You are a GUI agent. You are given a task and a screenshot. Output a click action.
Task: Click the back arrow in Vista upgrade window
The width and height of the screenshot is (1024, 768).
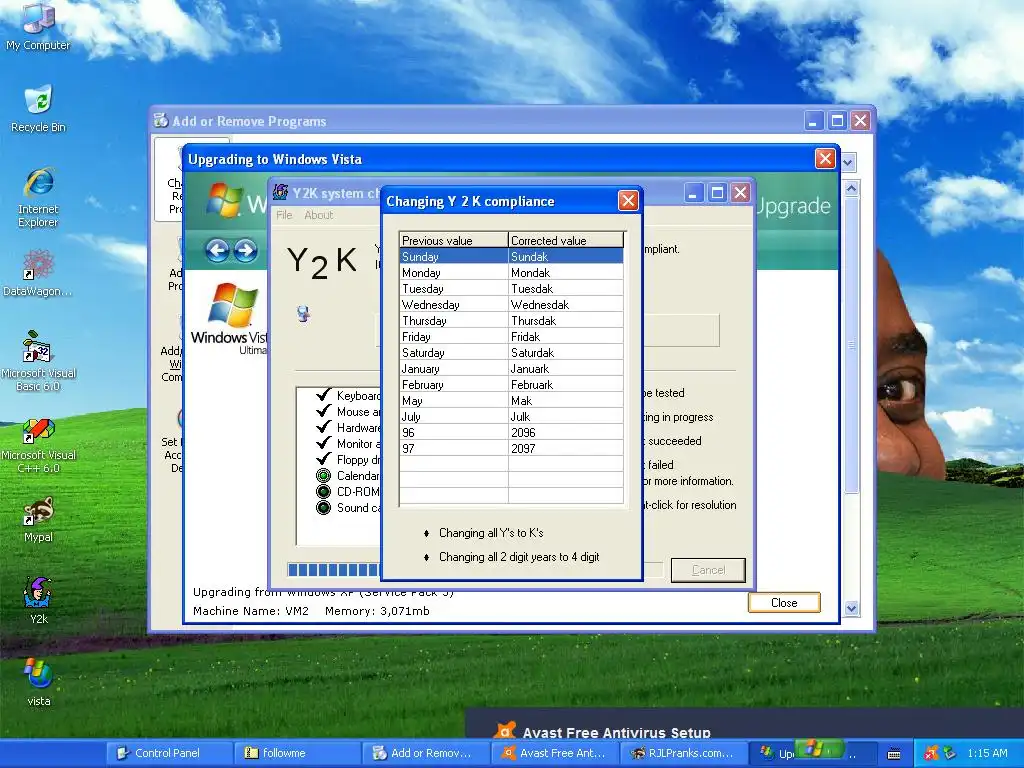pyautogui.click(x=217, y=250)
